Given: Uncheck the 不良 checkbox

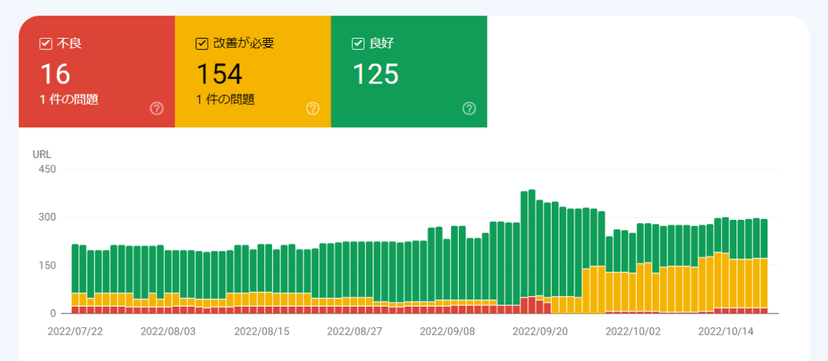Looking at the screenshot, I should tap(45, 44).
